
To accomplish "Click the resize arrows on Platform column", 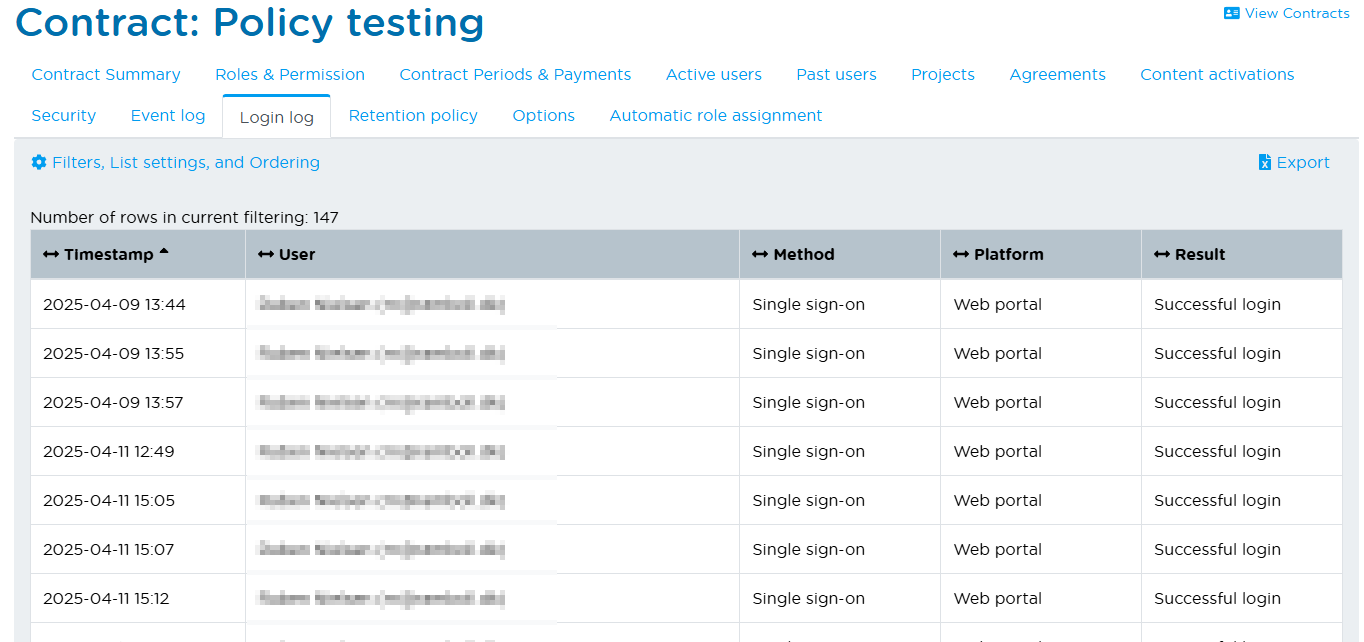I will click(961, 254).
